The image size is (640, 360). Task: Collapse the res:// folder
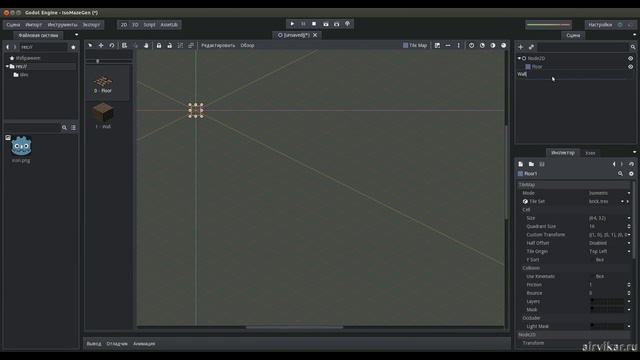coord(7,66)
